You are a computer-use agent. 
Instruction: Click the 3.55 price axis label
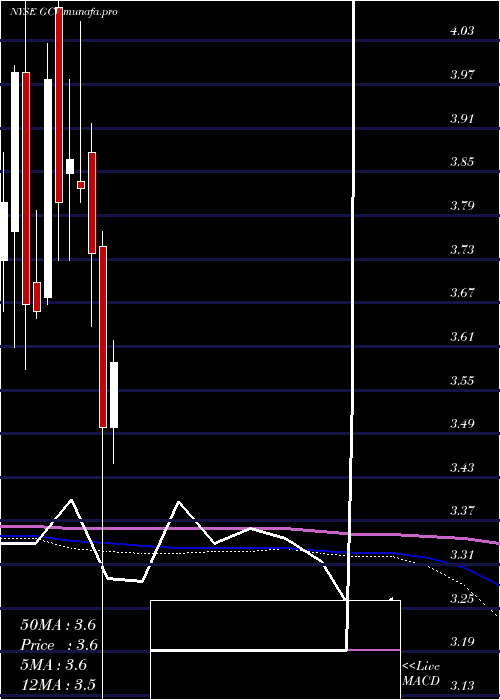[x=462, y=380]
